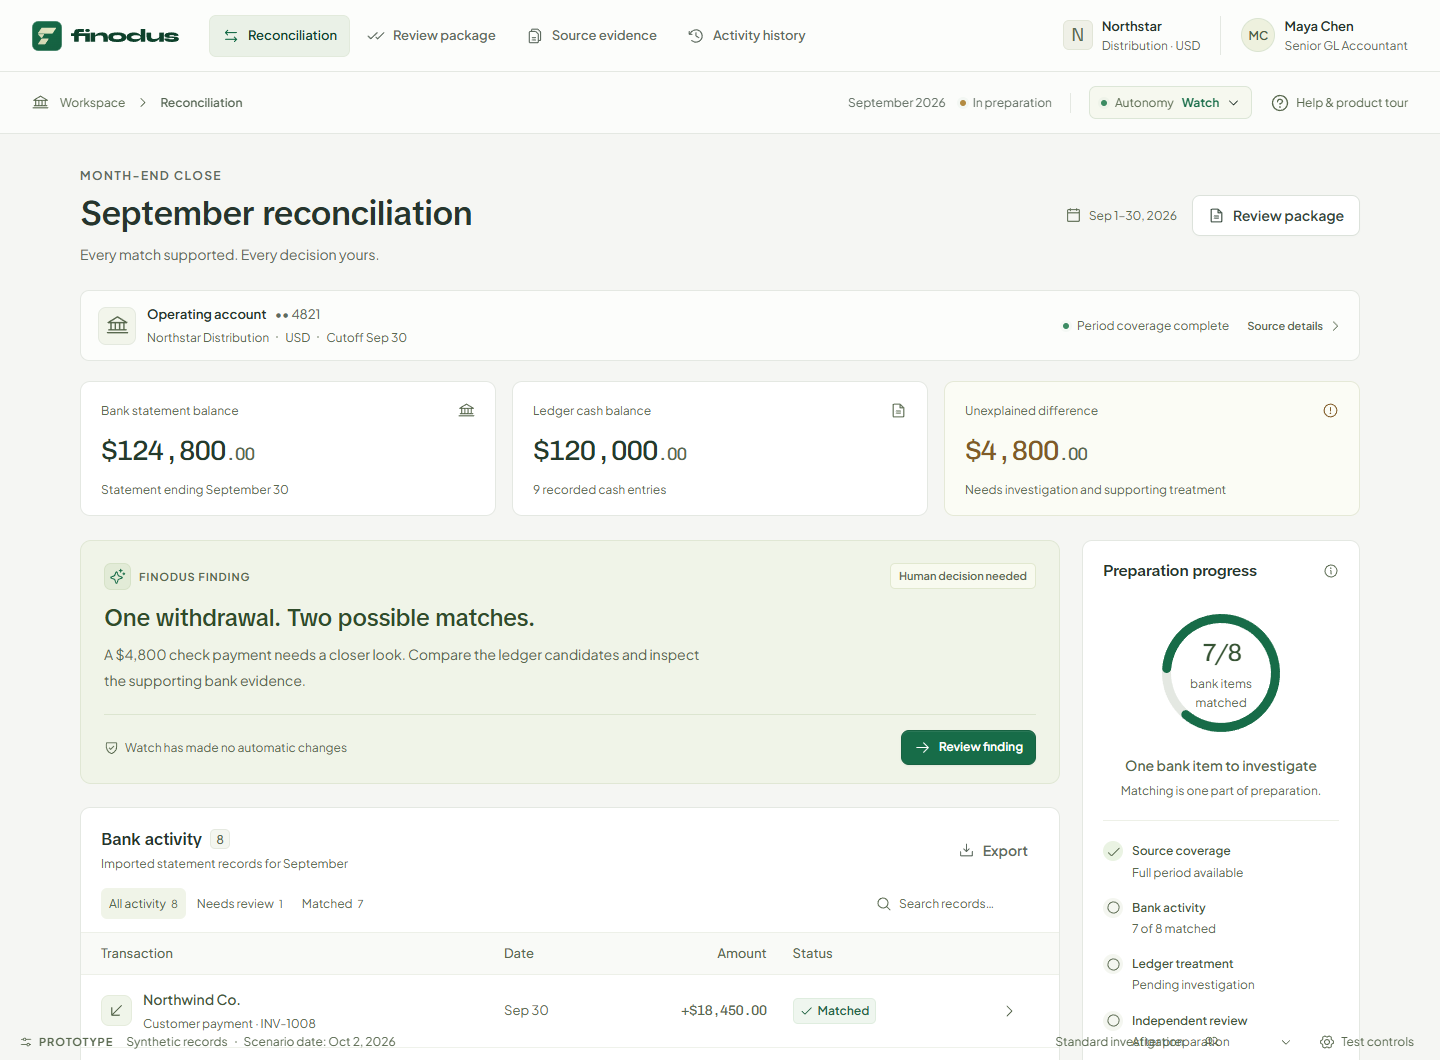Export bank activity records
The image size is (1440, 1060).
click(993, 851)
